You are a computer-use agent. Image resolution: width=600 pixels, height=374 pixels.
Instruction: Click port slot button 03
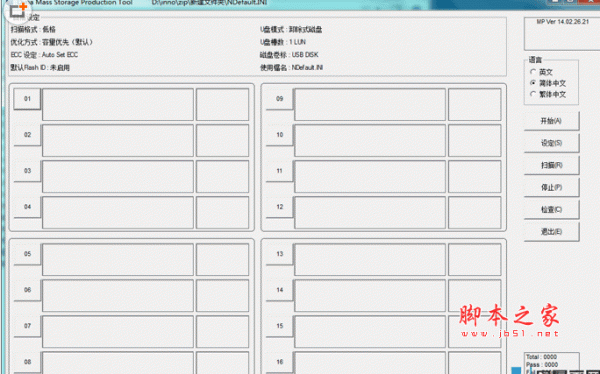click(x=27, y=171)
